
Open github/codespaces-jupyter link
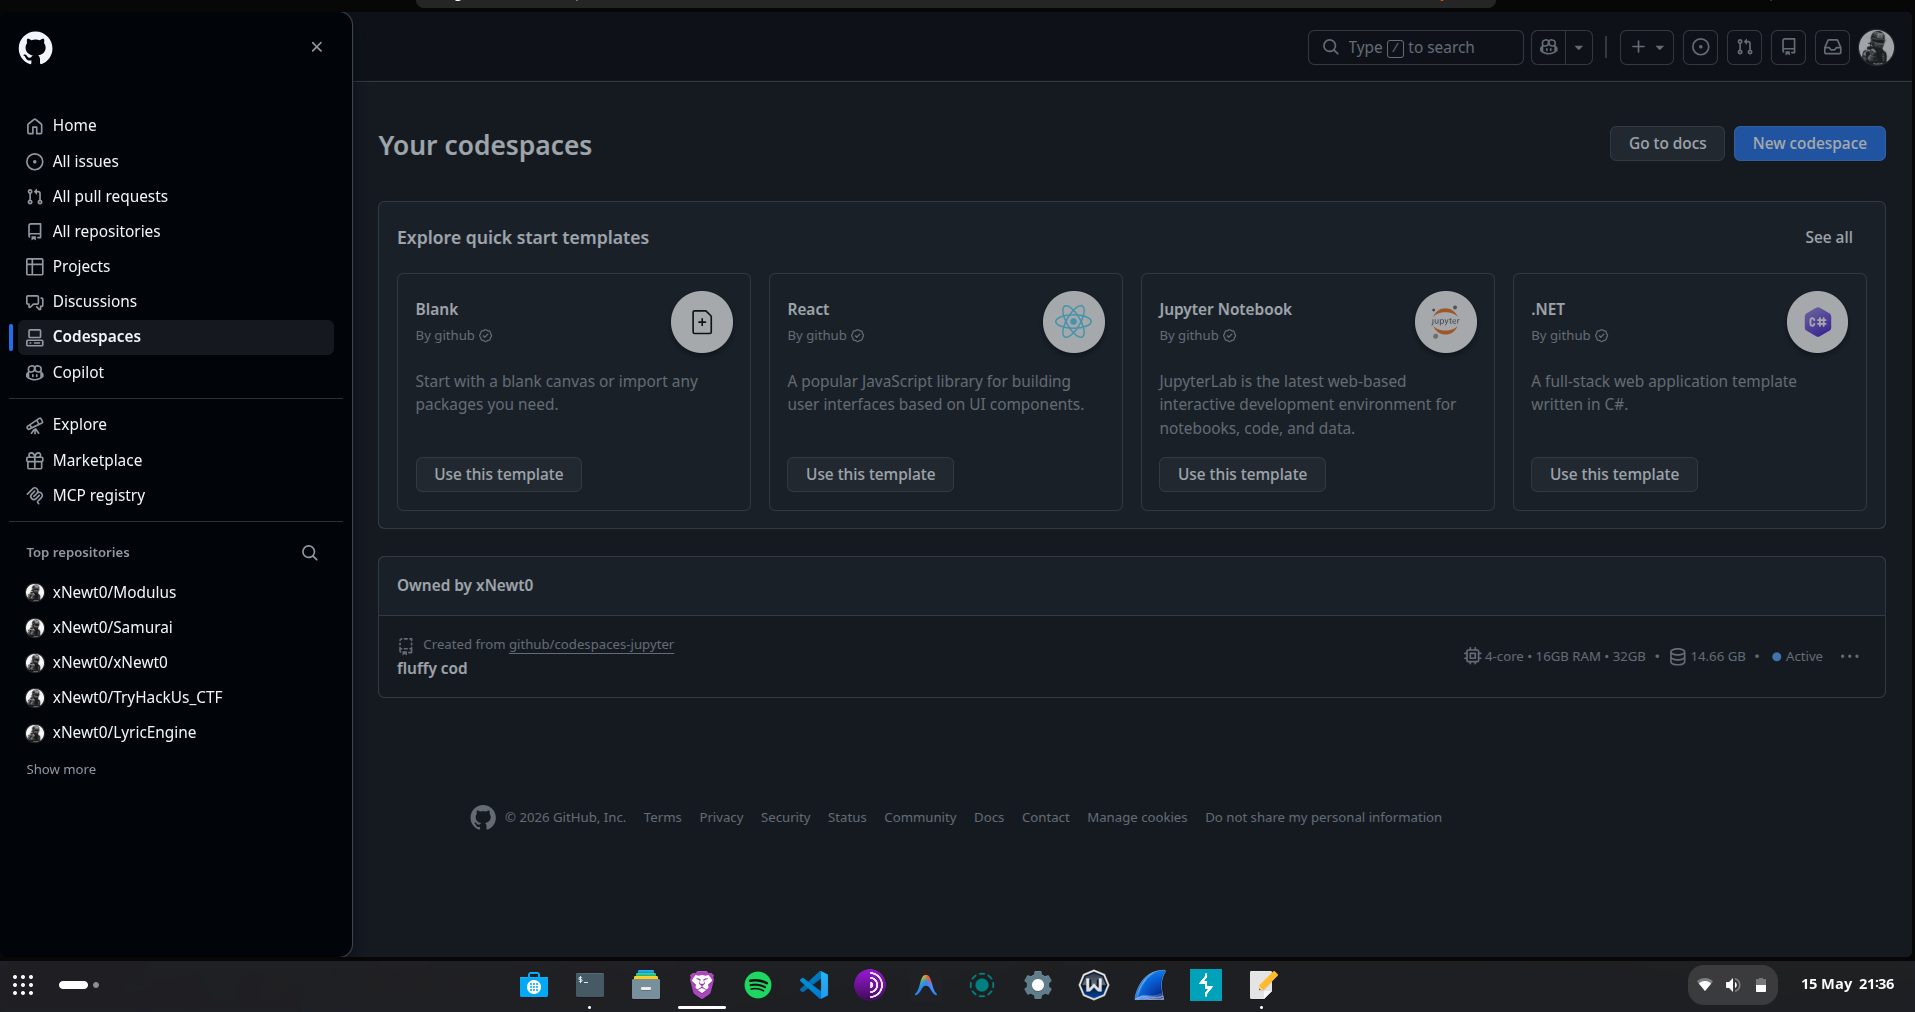tap(591, 645)
